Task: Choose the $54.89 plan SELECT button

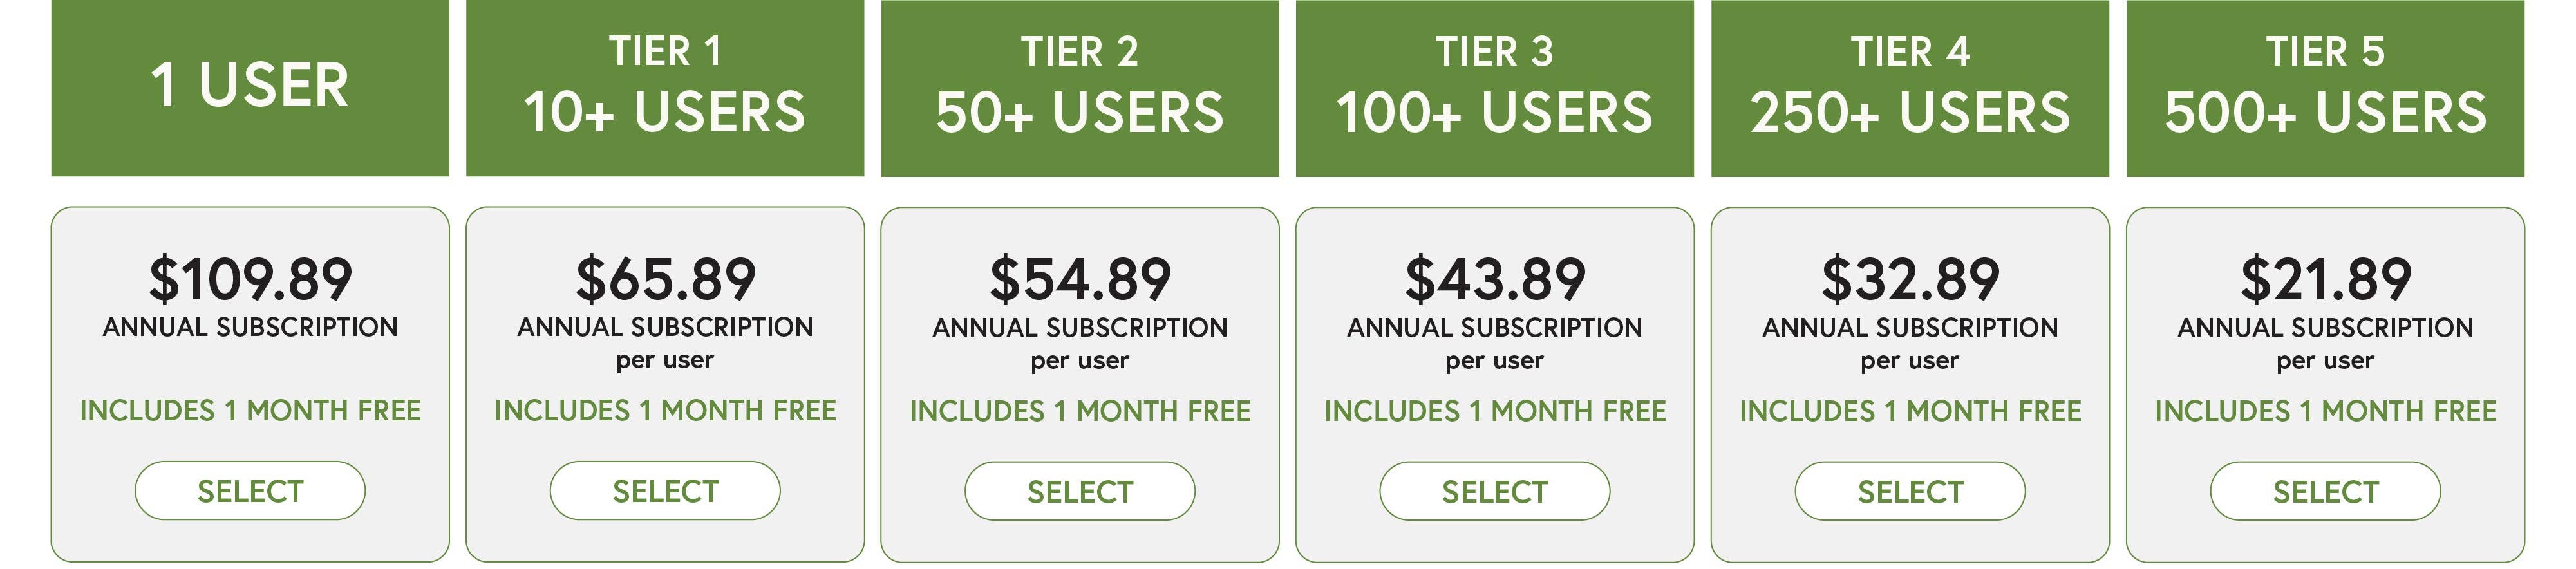Action: coord(1080,491)
